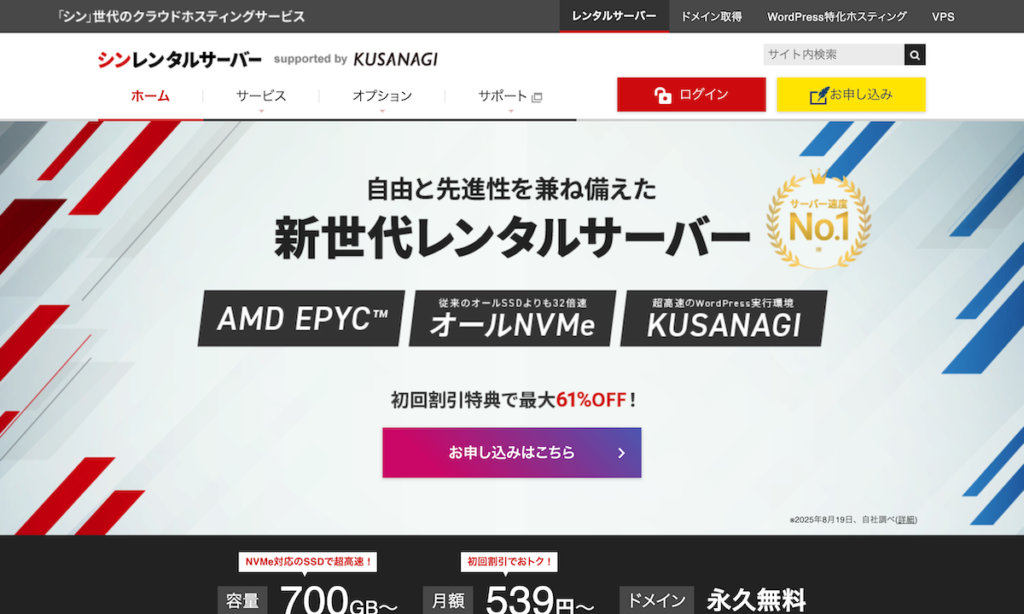Click the AMD EPYC feature banner

click(301, 319)
